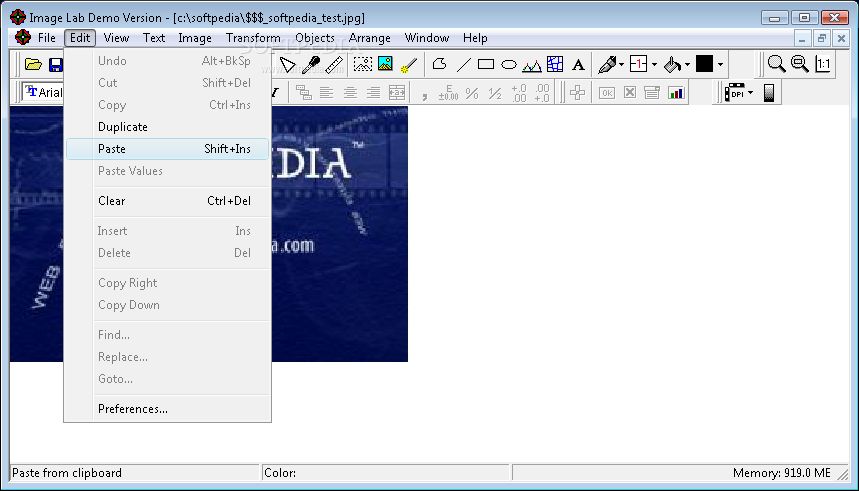
Task: Choose Paste from the Edit menu
Action: pyautogui.click(x=168, y=149)
